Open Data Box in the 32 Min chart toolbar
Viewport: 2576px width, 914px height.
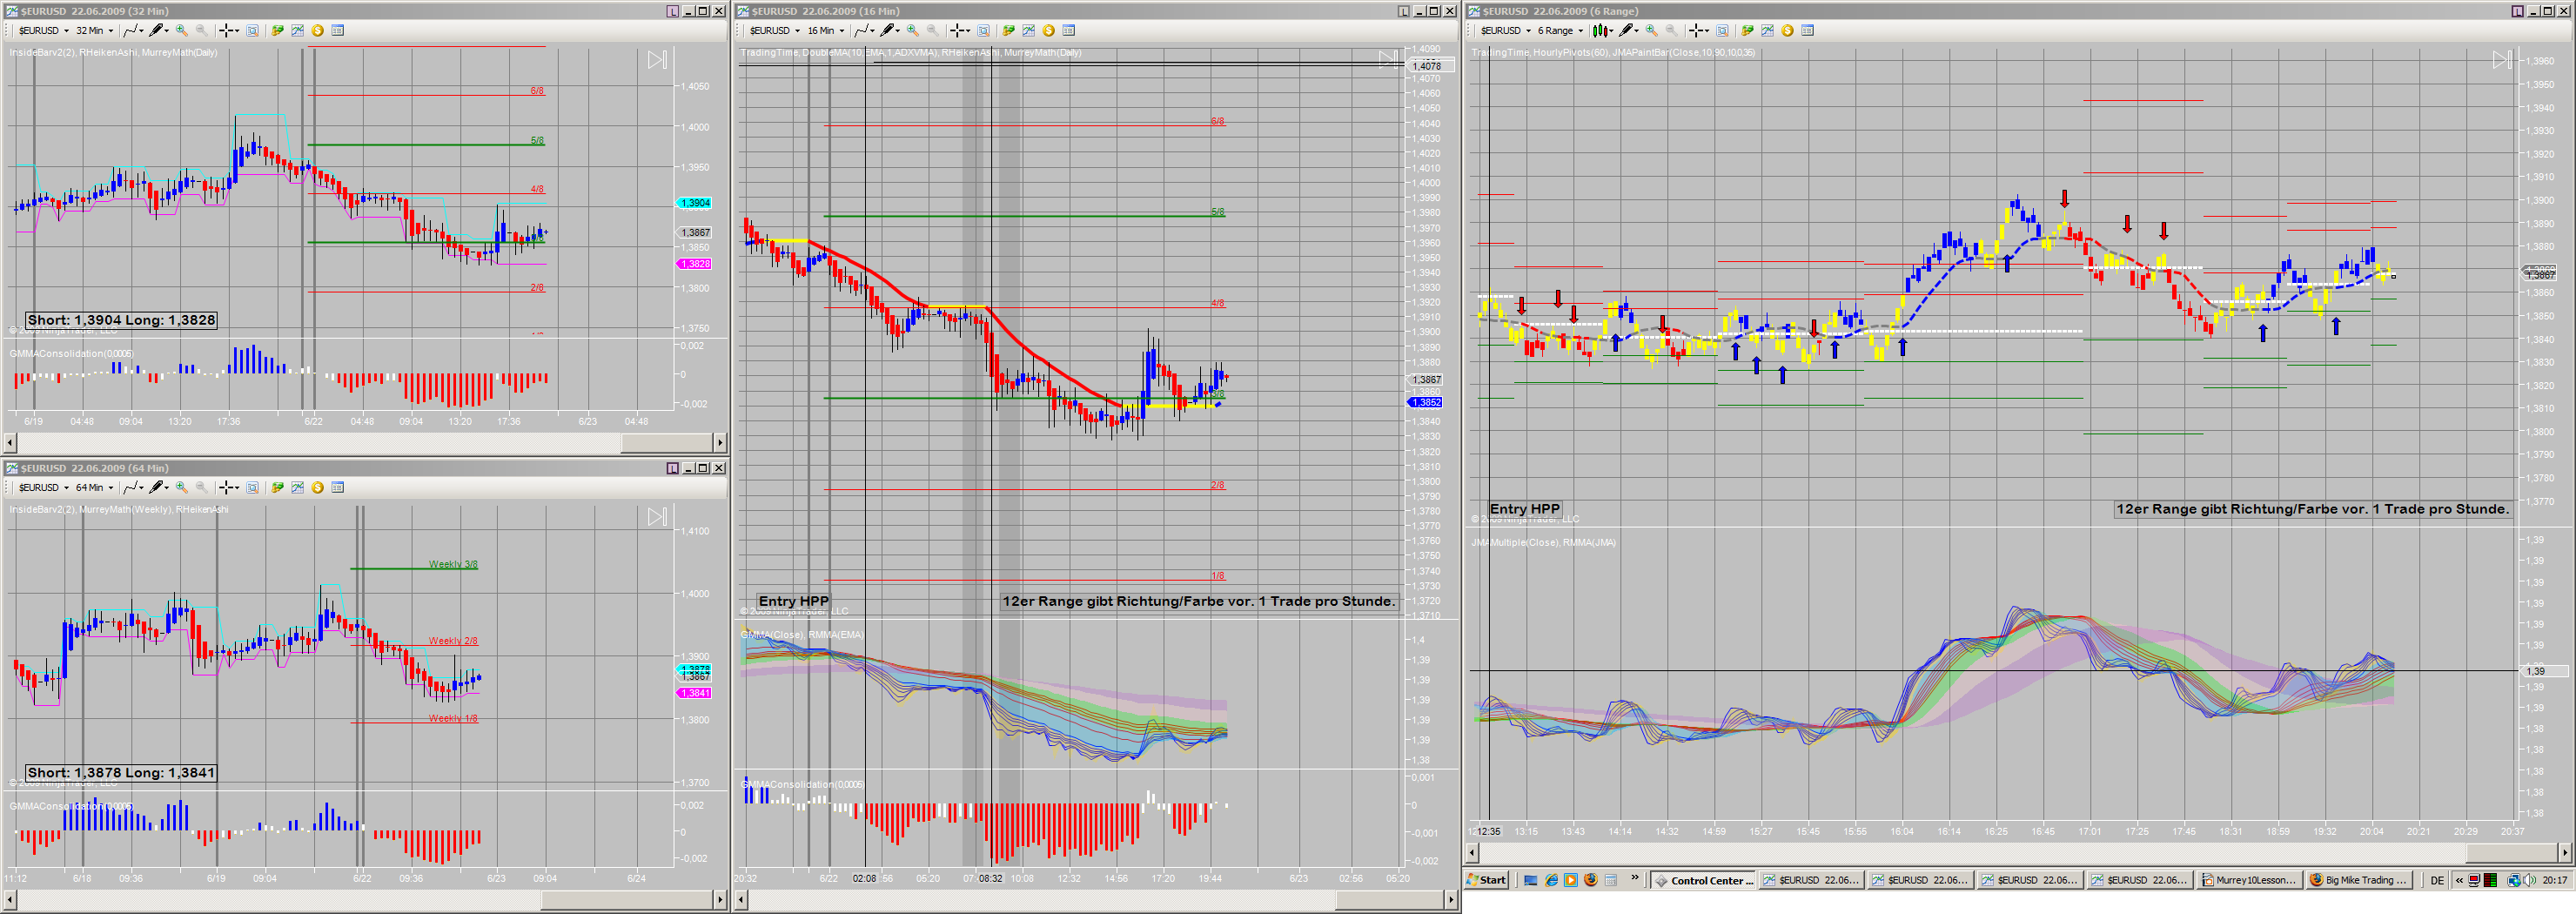click(252, 31)
